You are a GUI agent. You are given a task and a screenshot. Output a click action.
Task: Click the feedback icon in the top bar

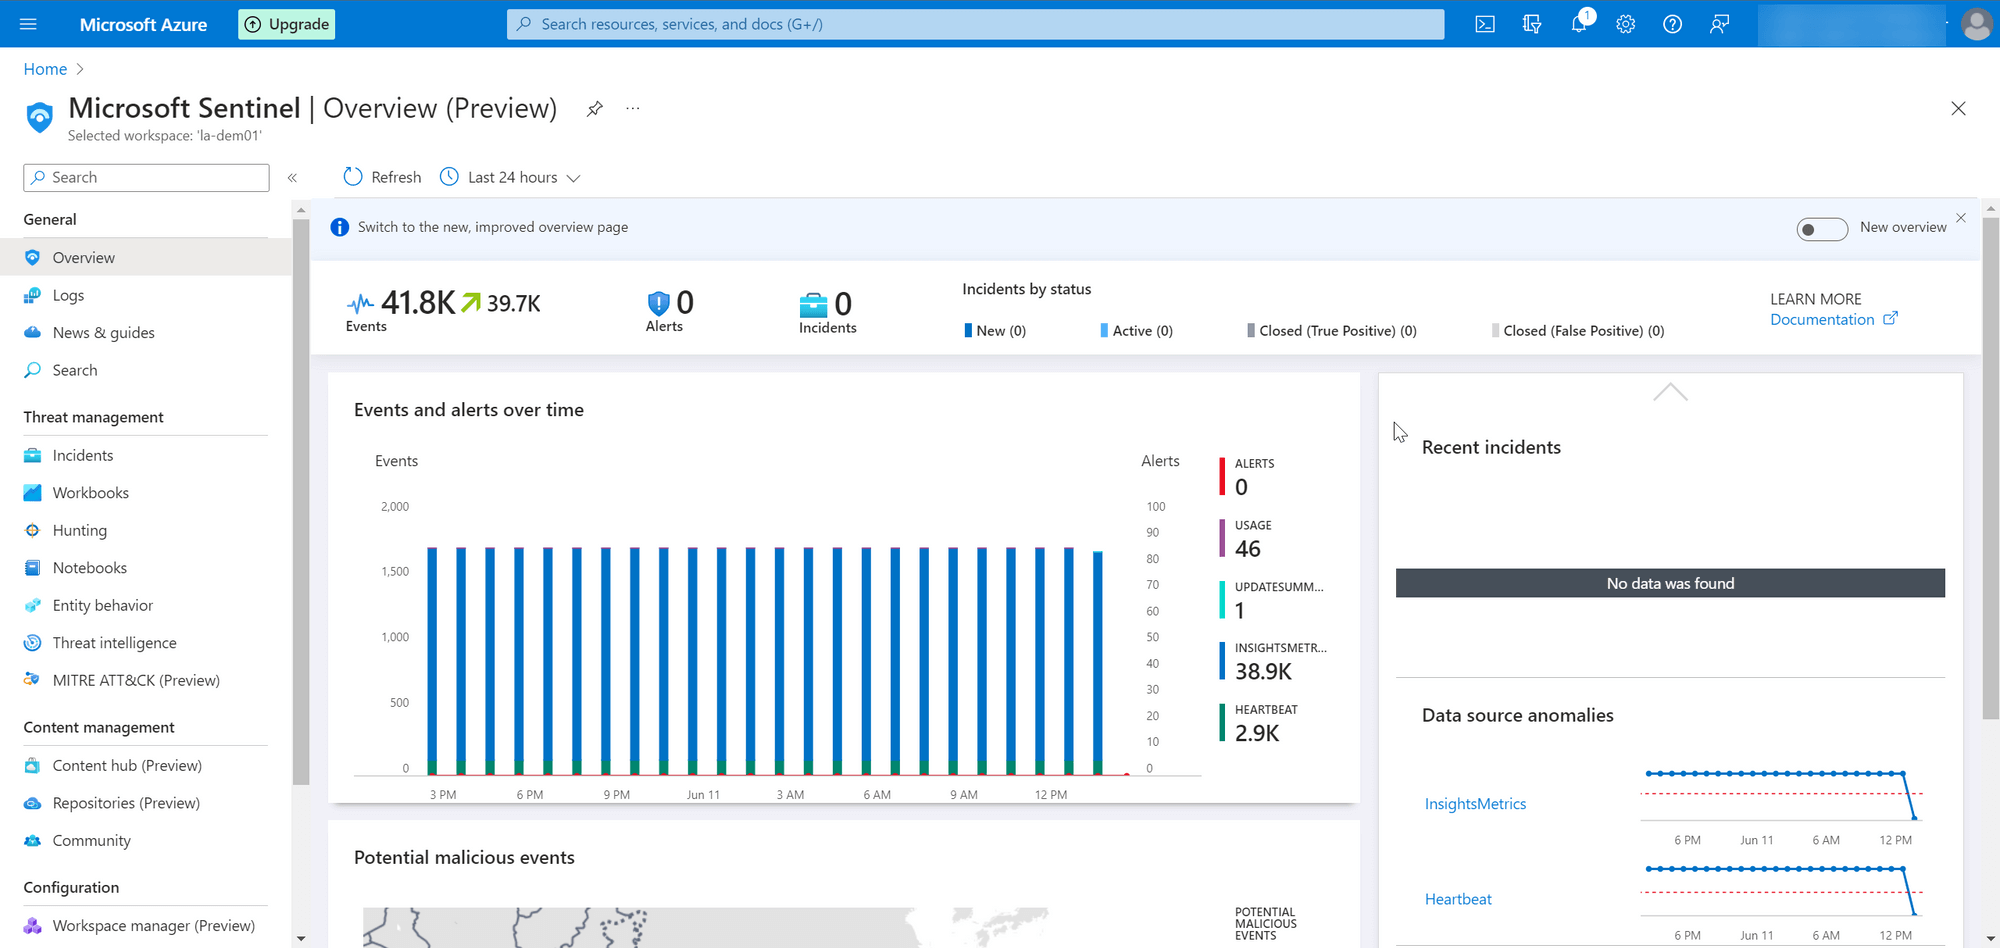(x=1719, y=24)
